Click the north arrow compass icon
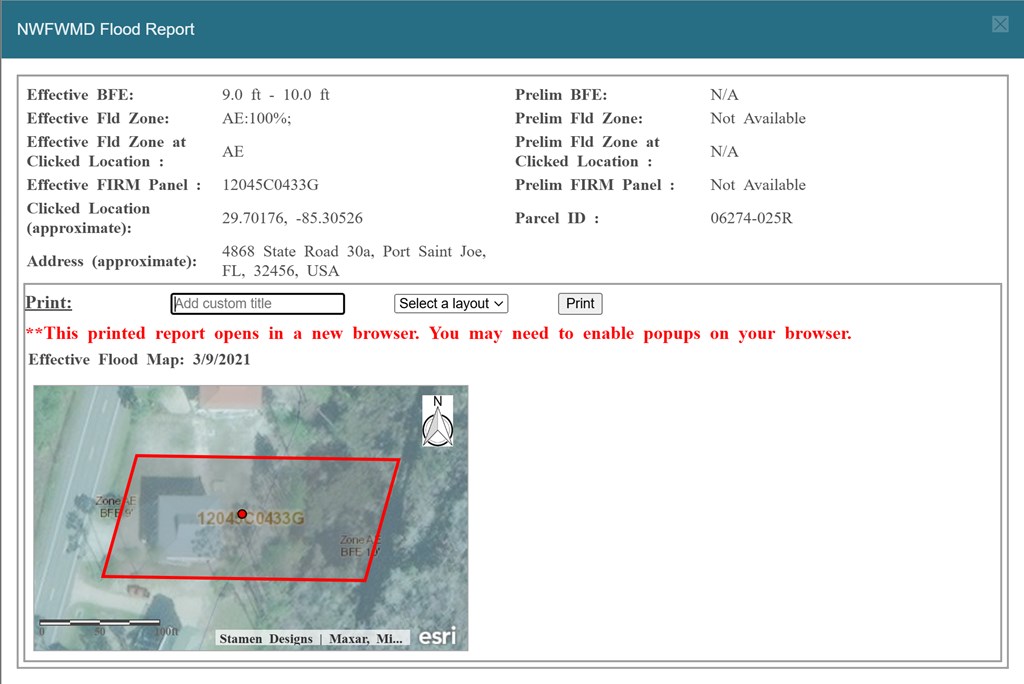The image size is (1024, 684). tap(438, 421)
